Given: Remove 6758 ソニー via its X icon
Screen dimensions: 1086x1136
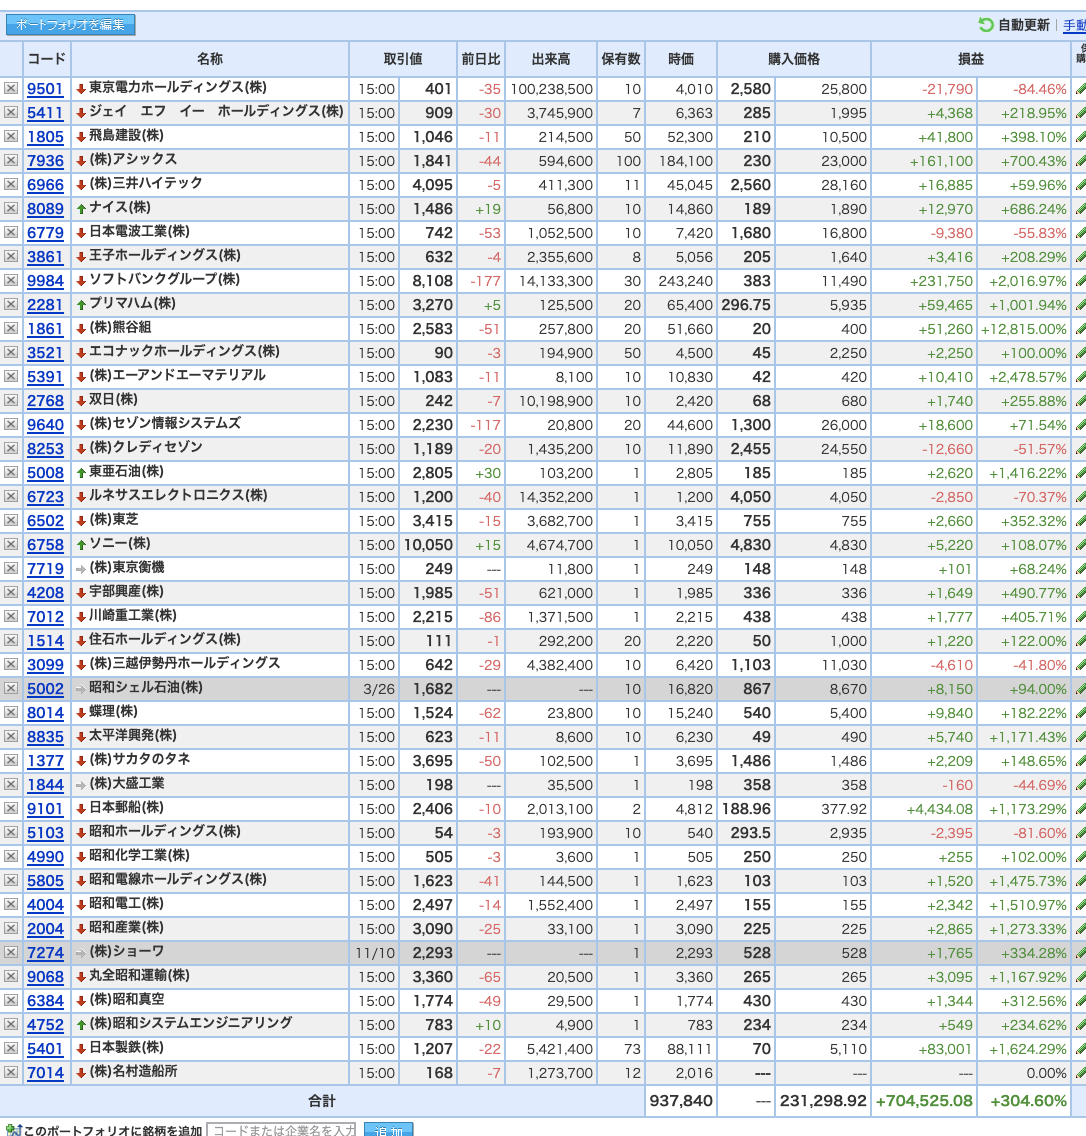Looking at the screenshot, I should click(11, 544).
